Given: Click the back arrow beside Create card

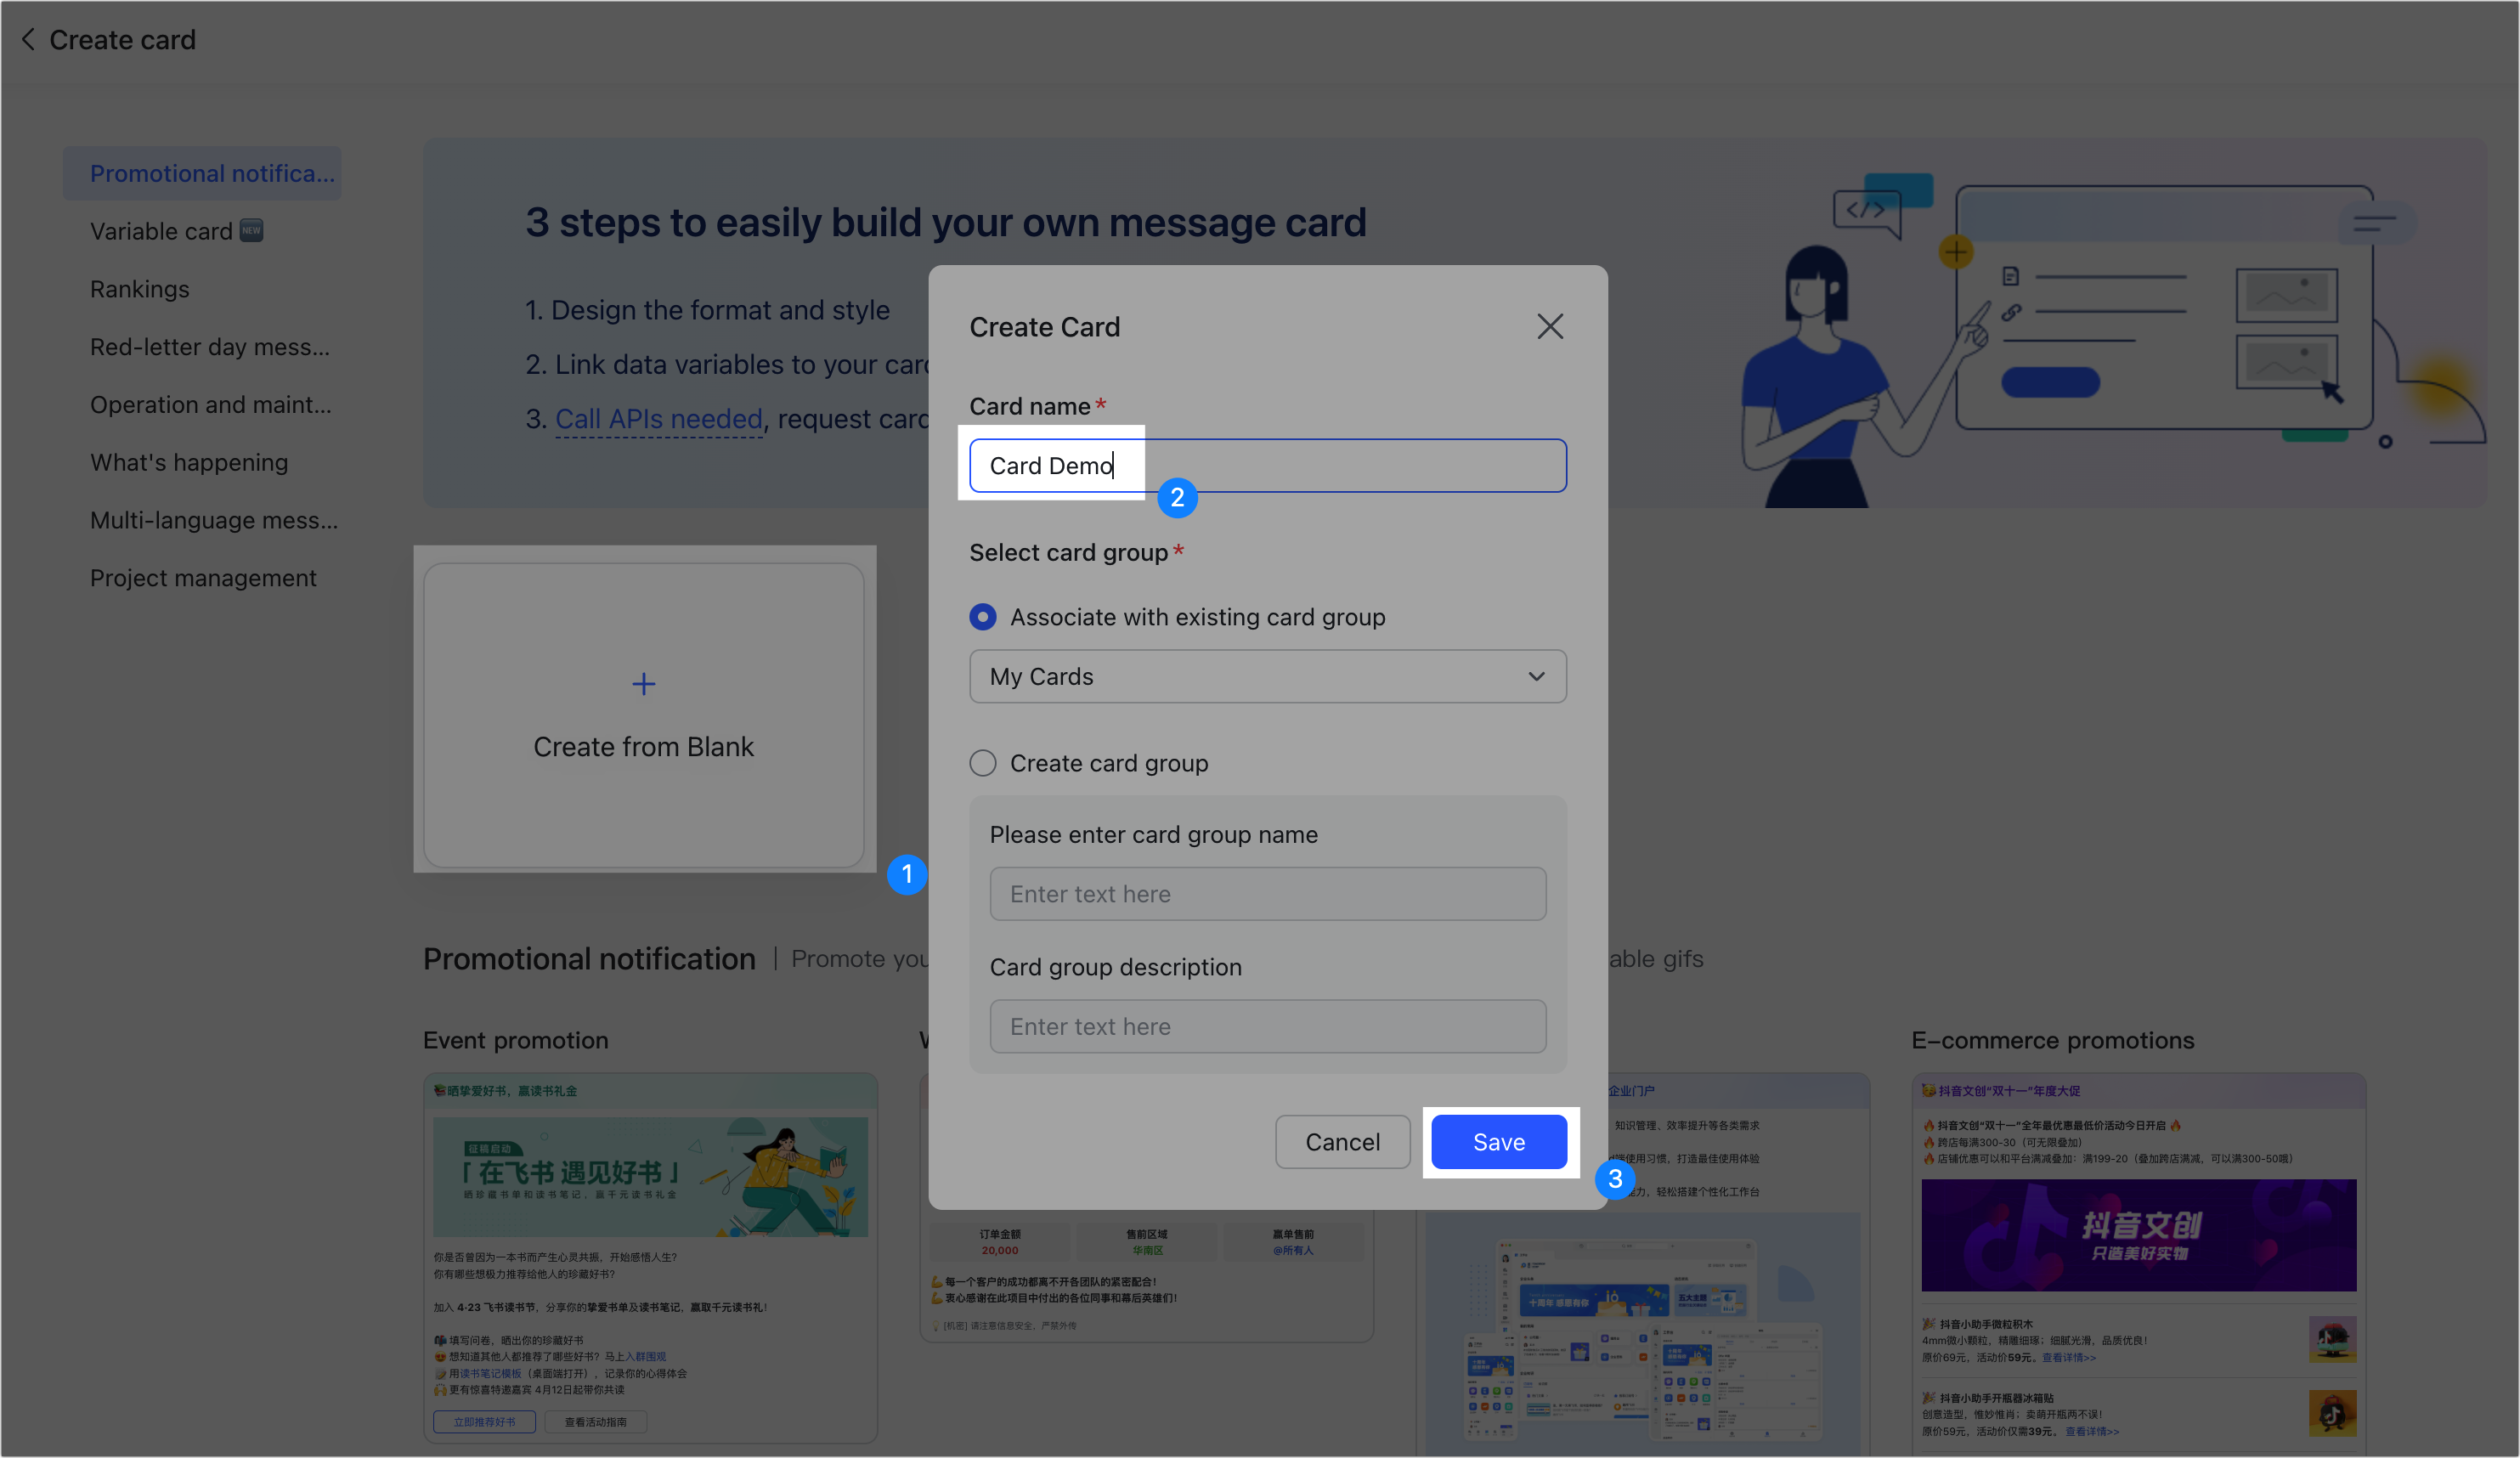Looking at the screenshot, I should 28,40.
